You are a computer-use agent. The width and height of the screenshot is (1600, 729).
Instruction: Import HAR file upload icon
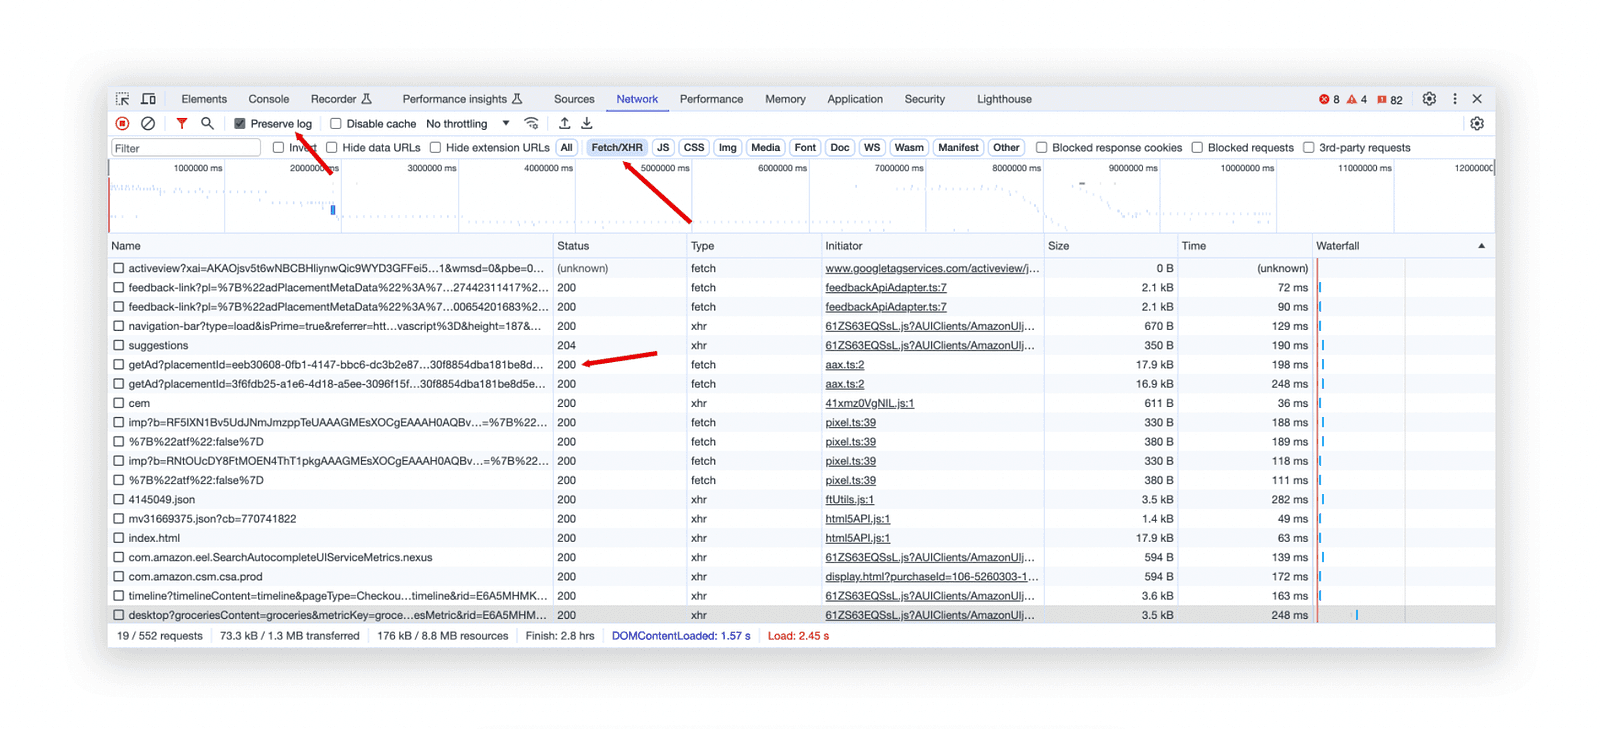pos(564,124)
